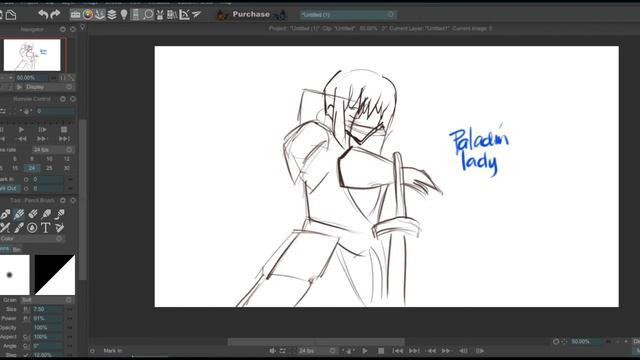
Task: Adjust the Opacity 100% slider field
Action: (48, 328)
